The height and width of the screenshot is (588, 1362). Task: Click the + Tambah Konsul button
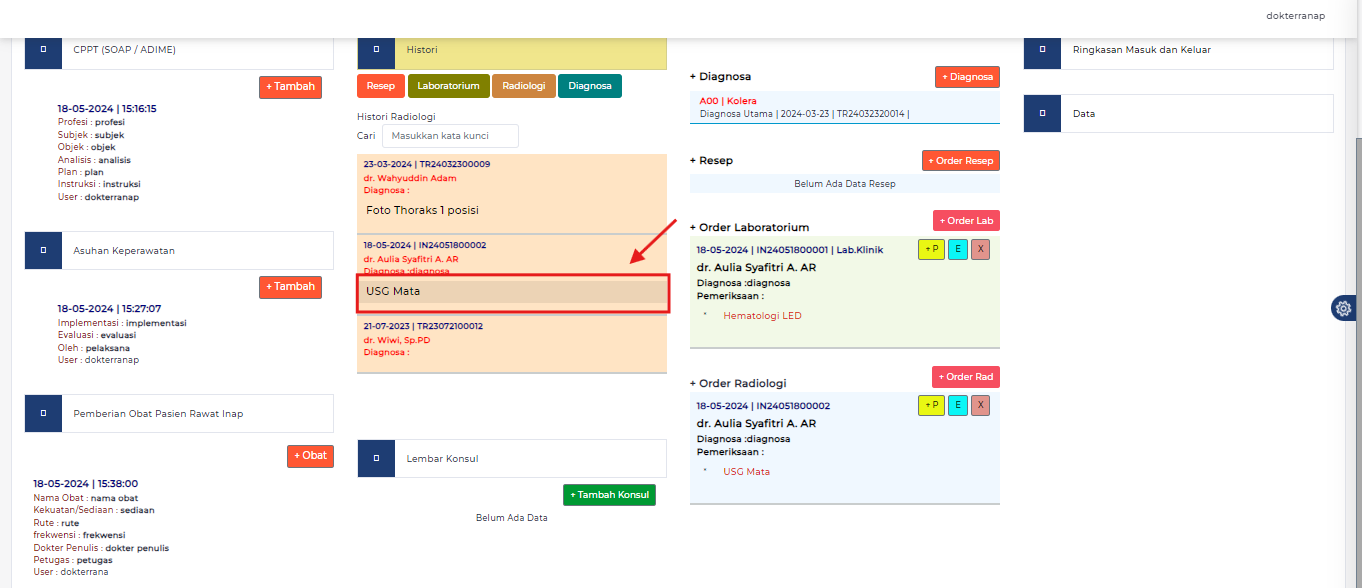609,495
